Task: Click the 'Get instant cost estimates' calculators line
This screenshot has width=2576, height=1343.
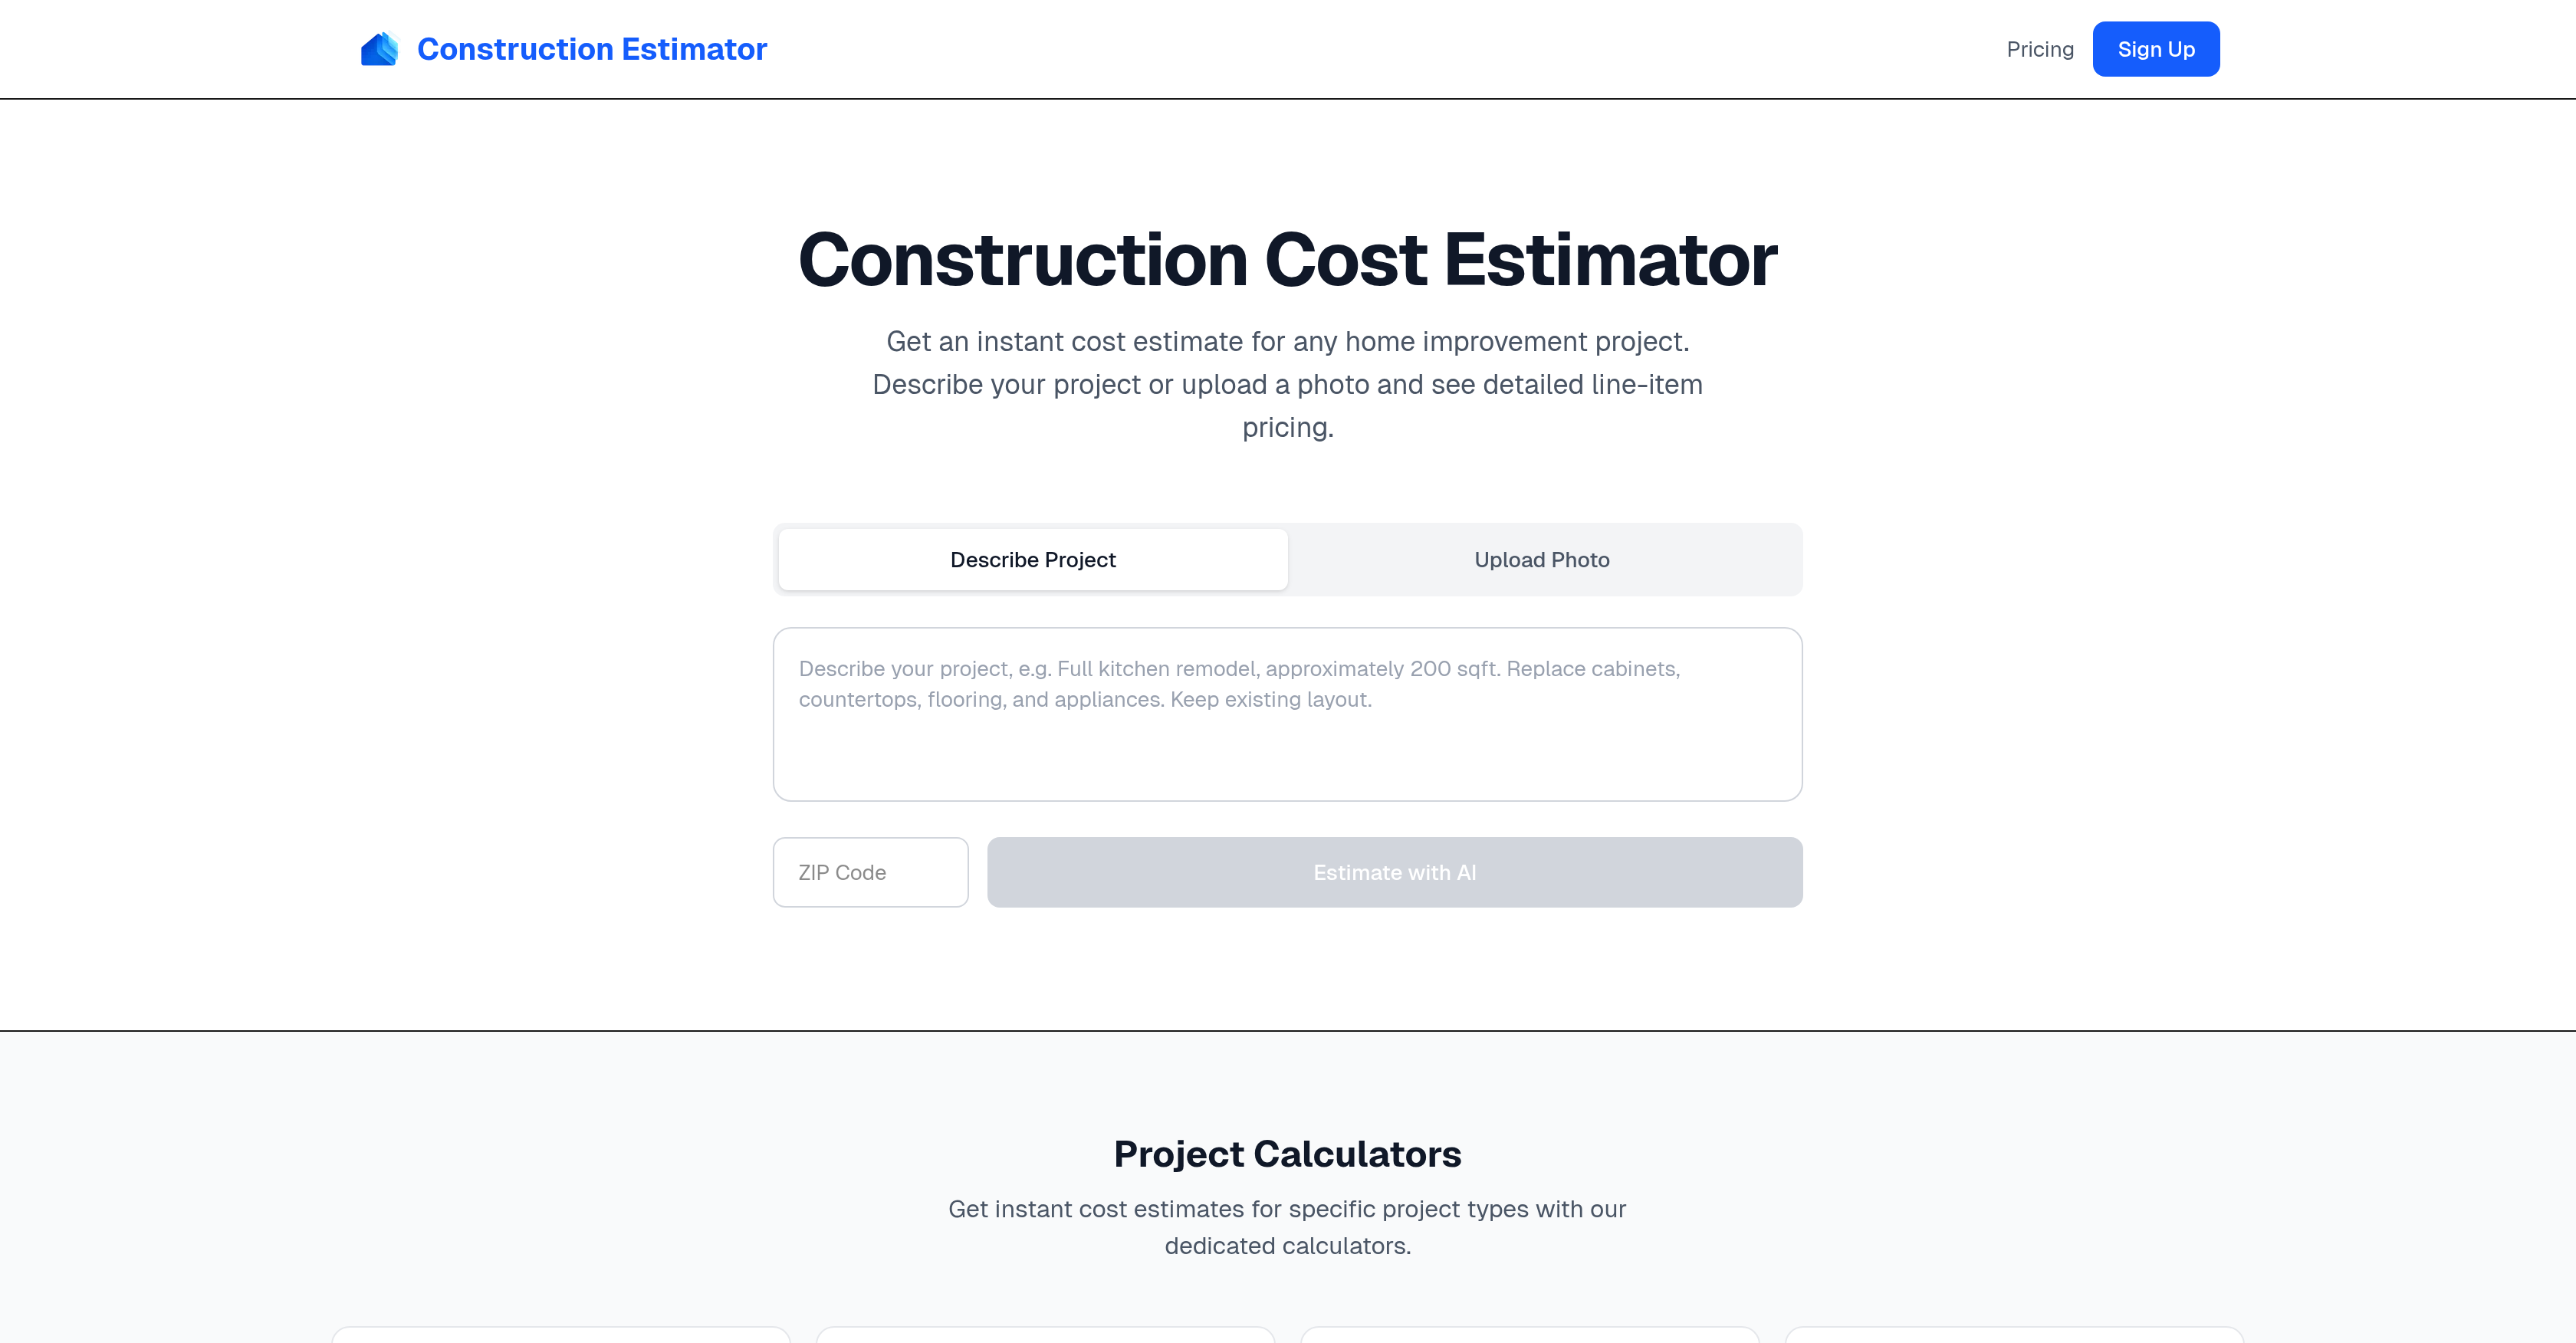Action: click(1287, 1209)
